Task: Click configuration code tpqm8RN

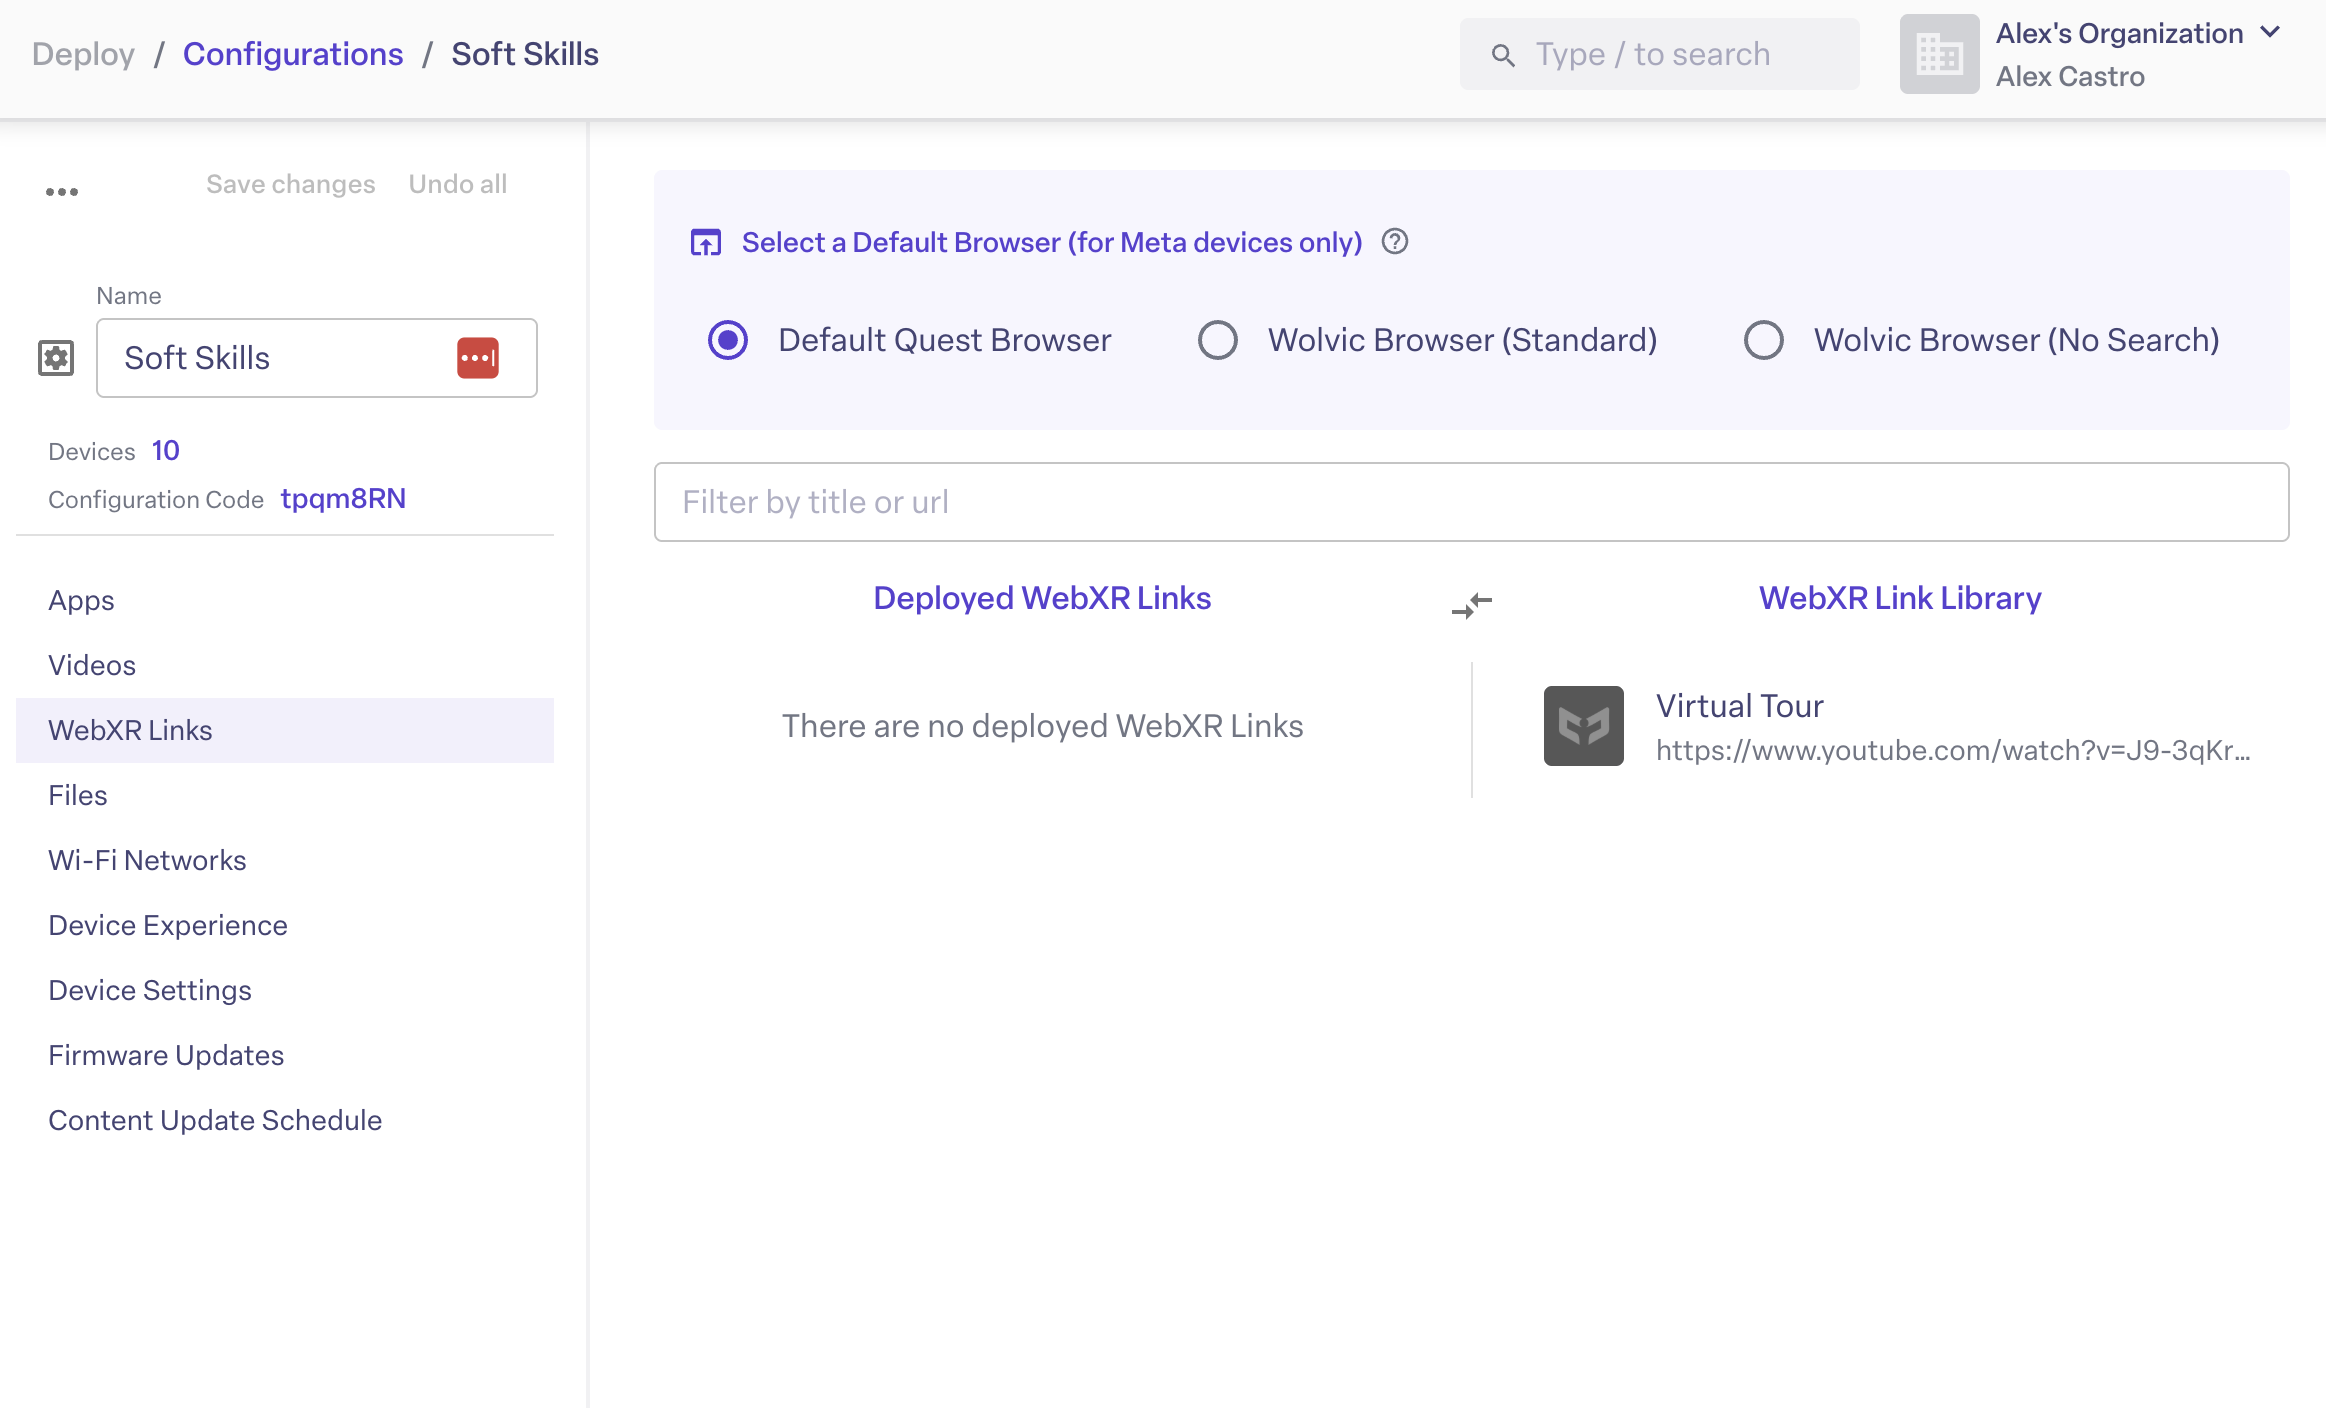Action: [x=343, y=498]
